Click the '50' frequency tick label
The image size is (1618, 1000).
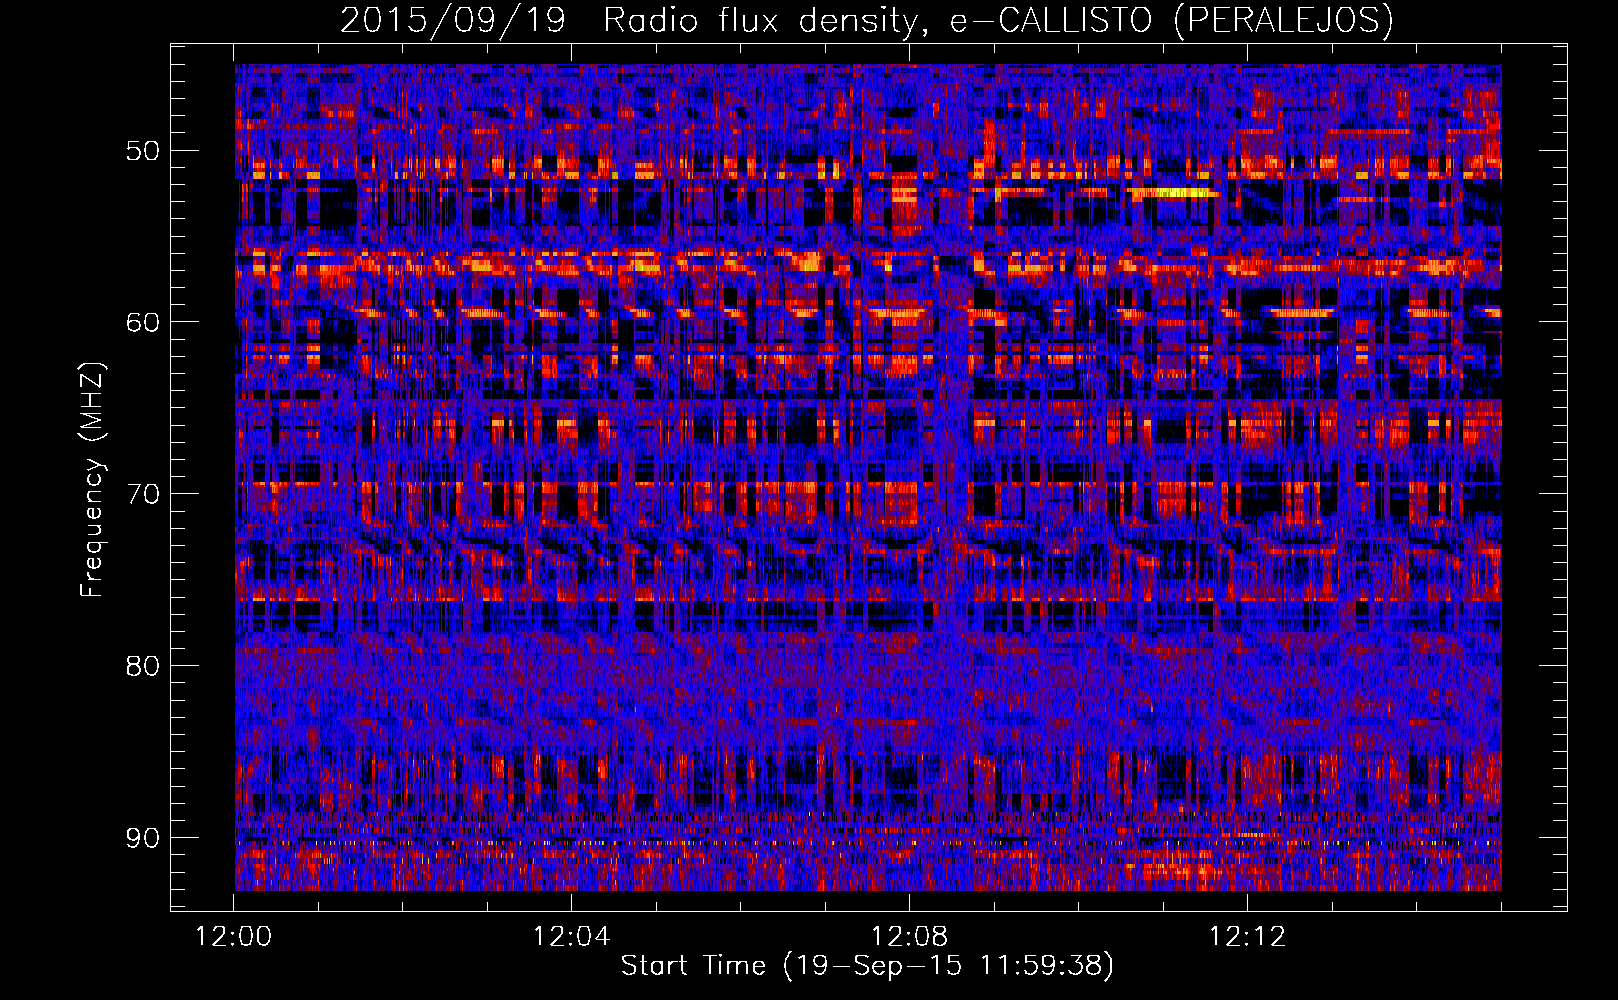tap(142, 151)
